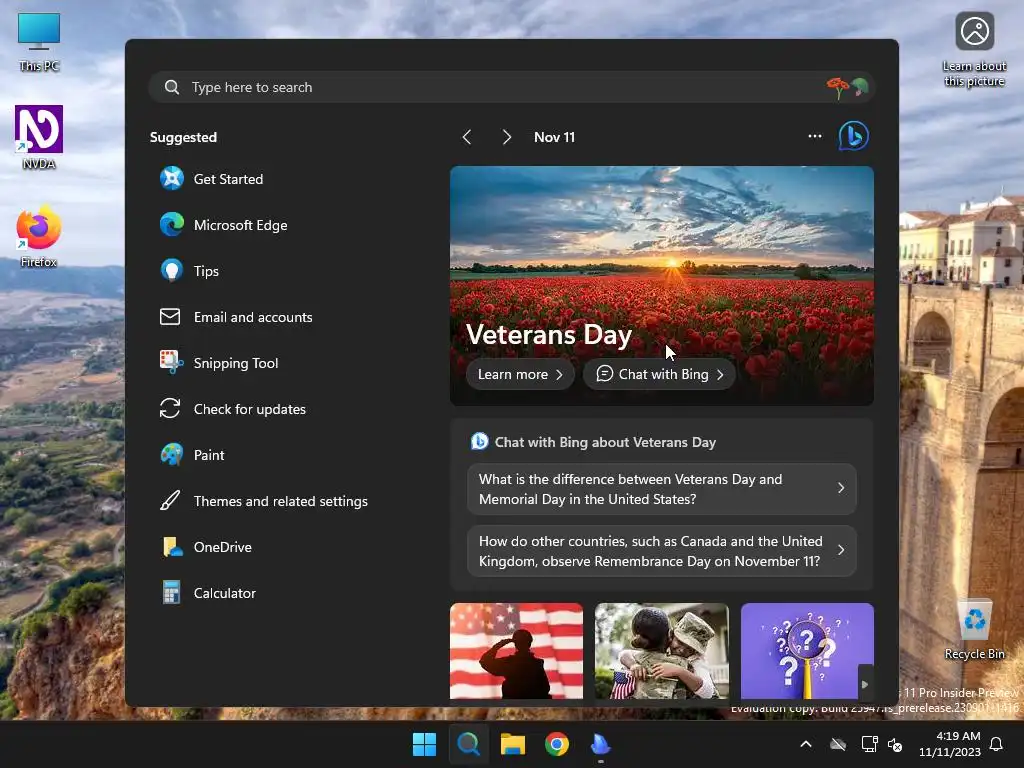Click the Learn more button on Veterans Day
The width and height of the screenshot is (1024, 768).
(520, 374)
